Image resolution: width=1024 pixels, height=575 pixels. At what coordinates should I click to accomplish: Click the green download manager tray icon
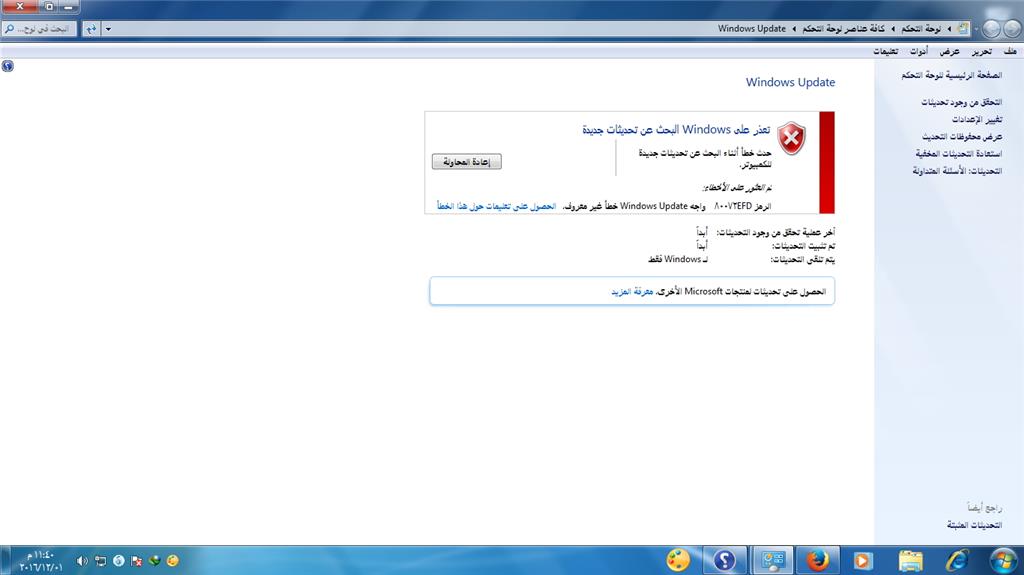coord(155,561)
